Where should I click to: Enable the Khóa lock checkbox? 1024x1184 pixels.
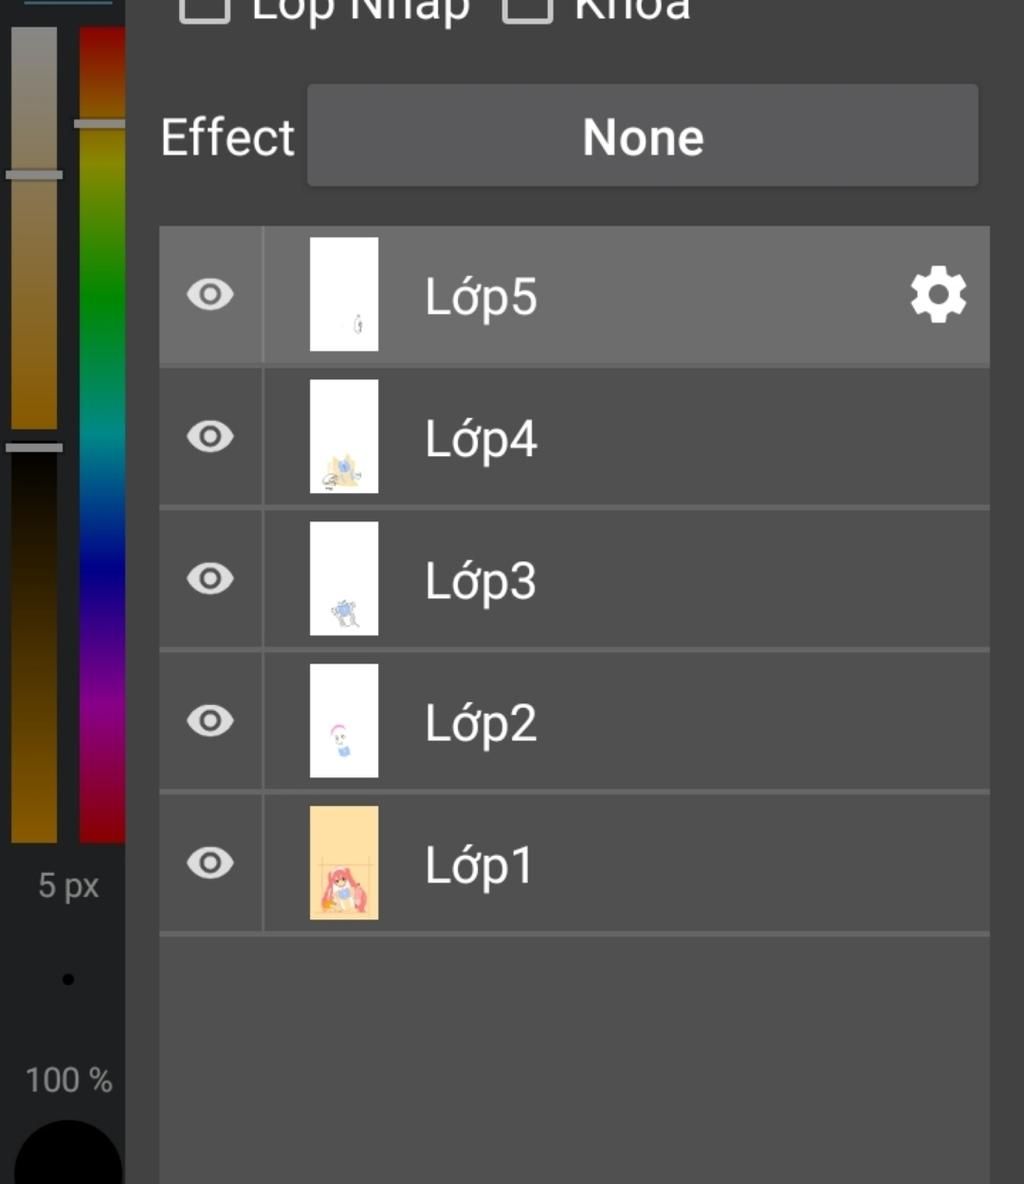[x=527, y=9]
